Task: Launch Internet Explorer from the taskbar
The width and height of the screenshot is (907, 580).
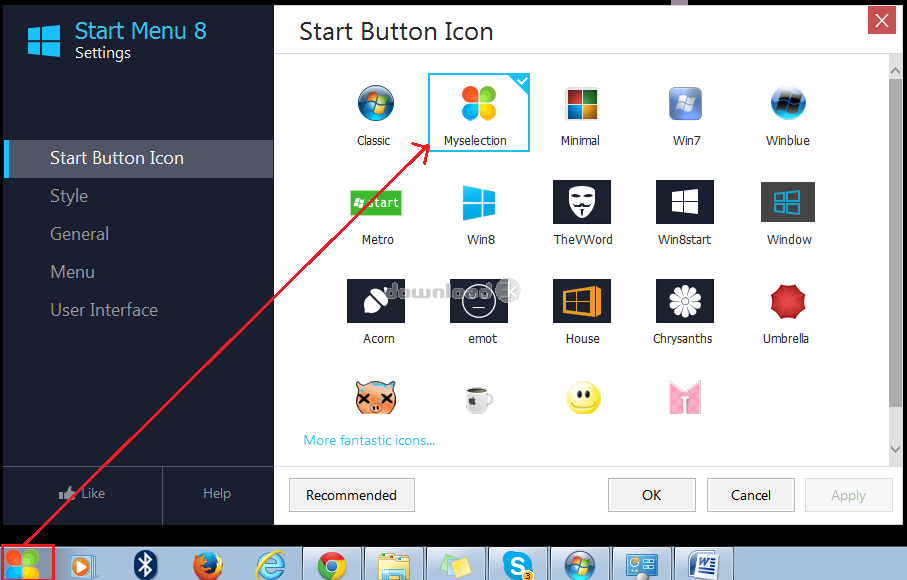Action: (x=271, y=565)
